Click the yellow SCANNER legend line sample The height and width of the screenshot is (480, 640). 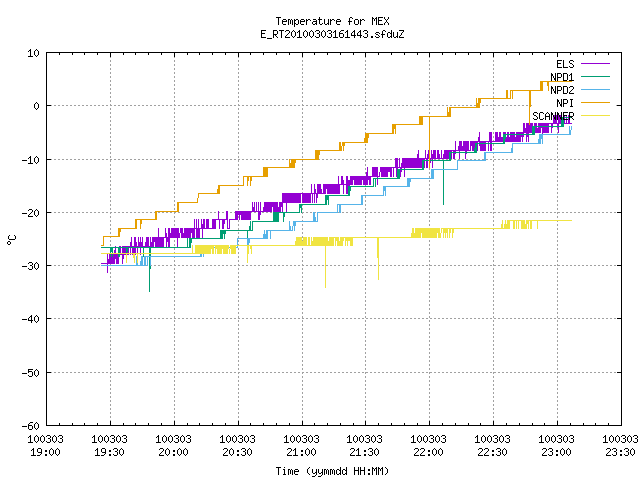595,116
